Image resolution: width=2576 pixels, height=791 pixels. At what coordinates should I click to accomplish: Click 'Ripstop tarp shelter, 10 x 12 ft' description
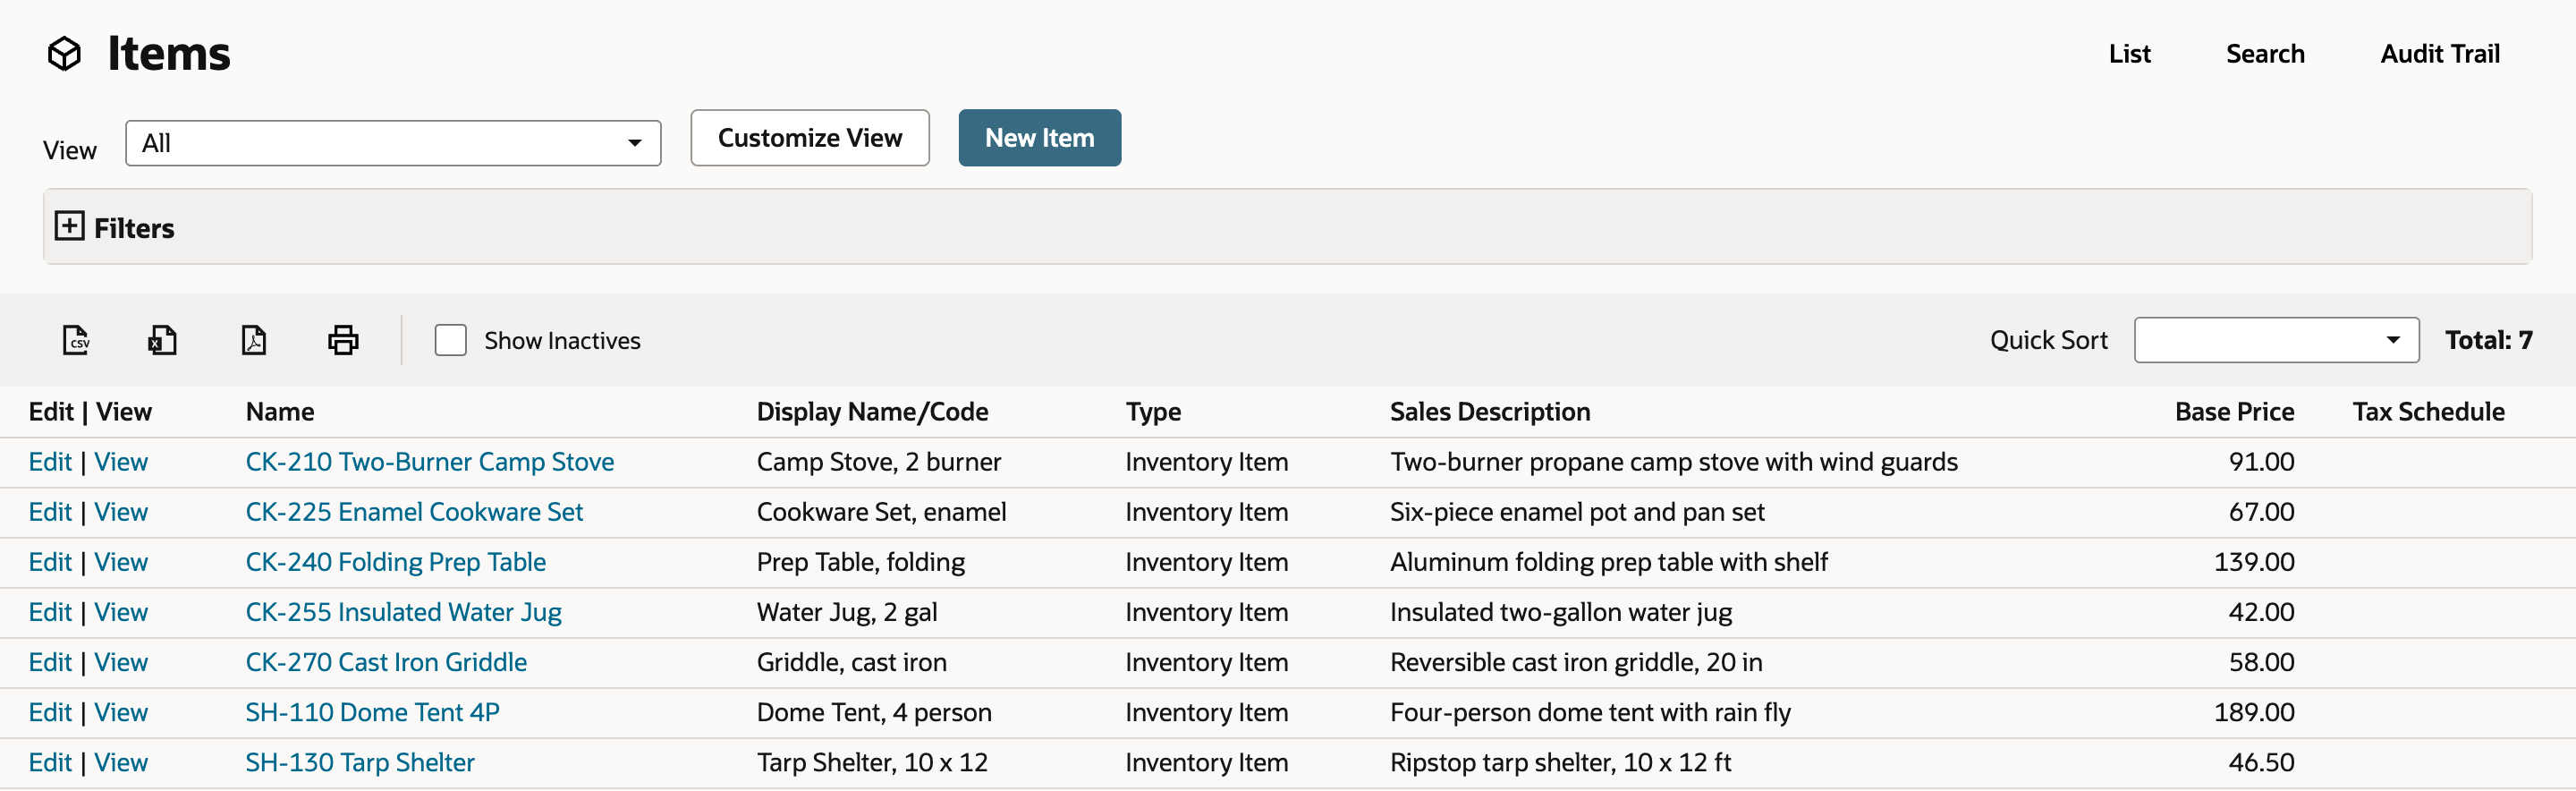click(x=1560, y=762)
